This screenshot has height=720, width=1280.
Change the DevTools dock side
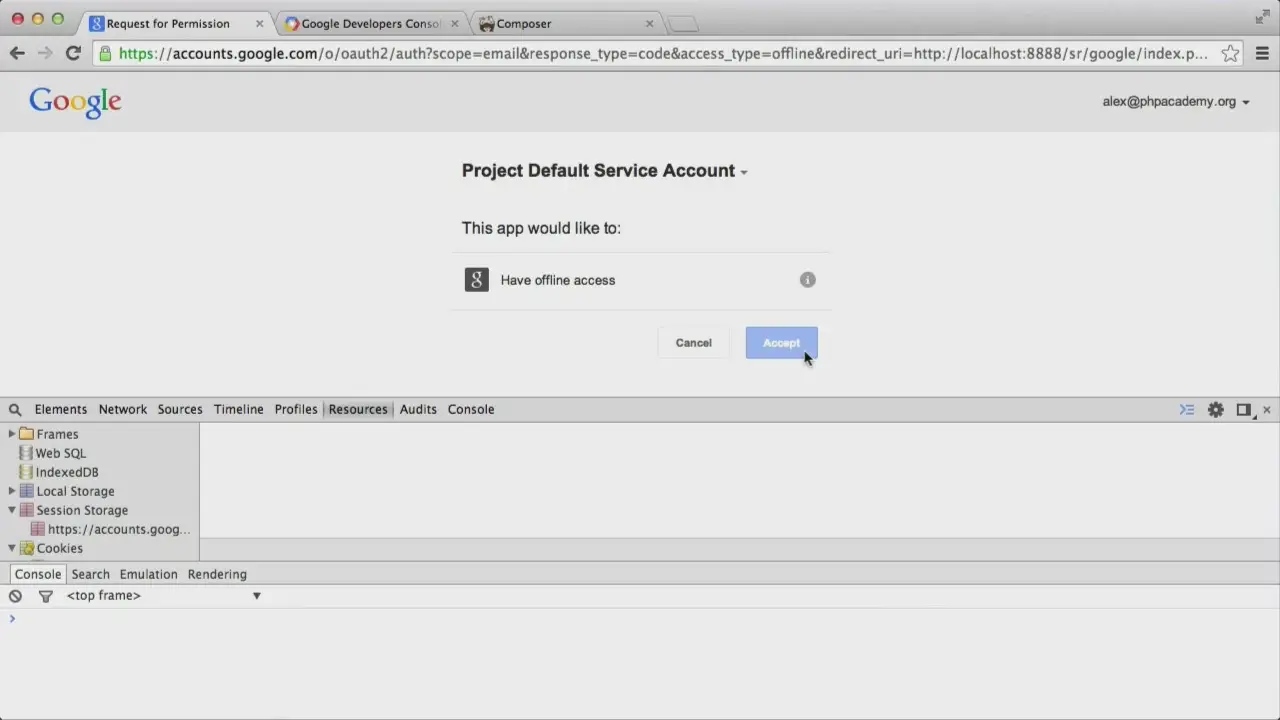(x=1244, y=409)
